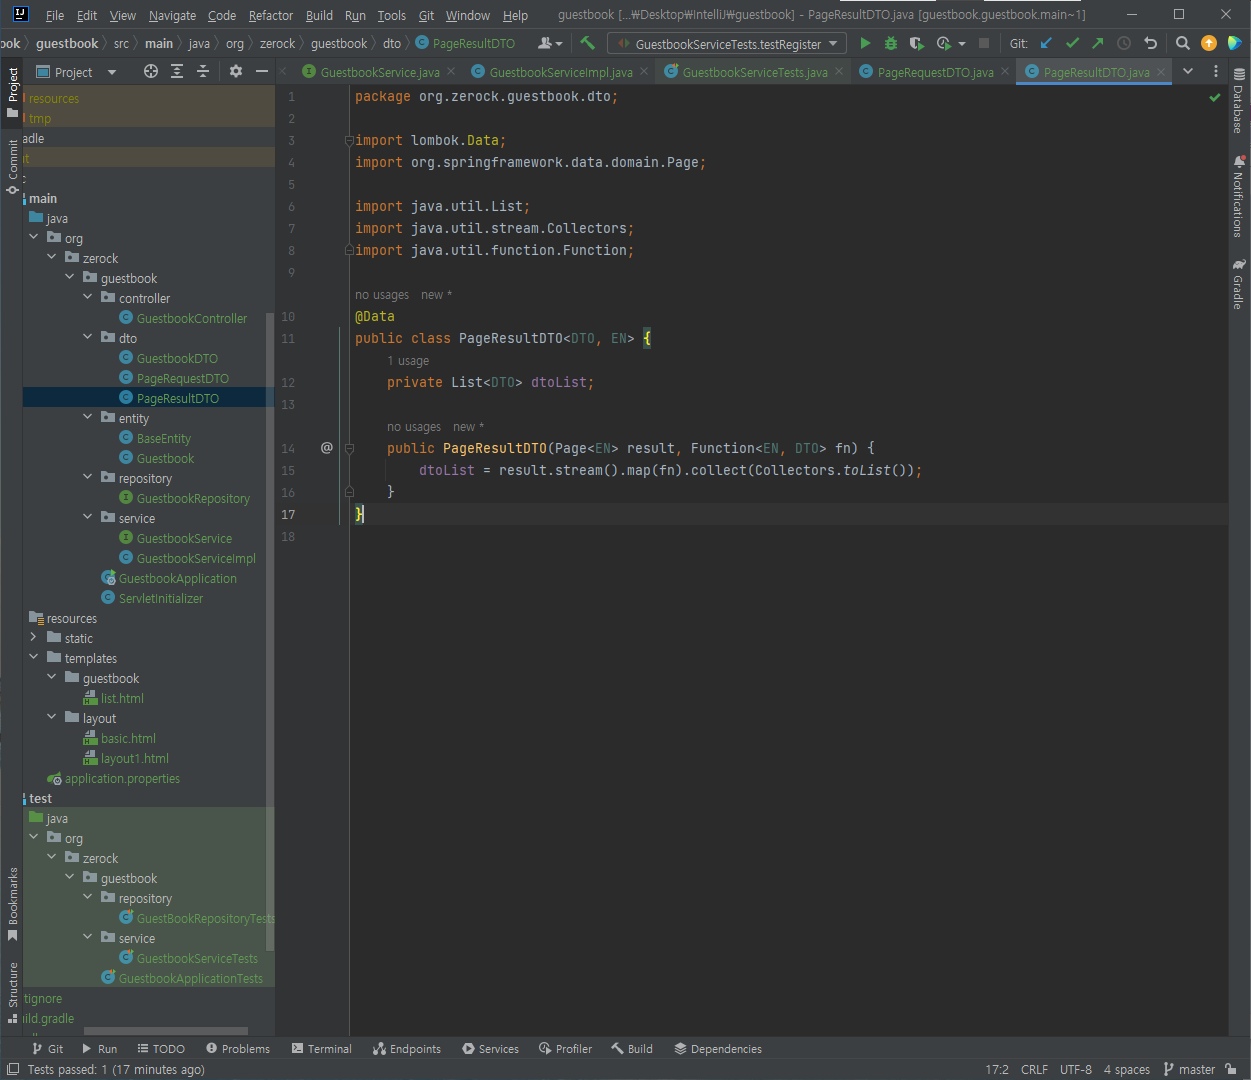The image size is (1251, 1080).
Task: Open the Database tool window
Action: pyautogui.click(x=1239, y=102)
